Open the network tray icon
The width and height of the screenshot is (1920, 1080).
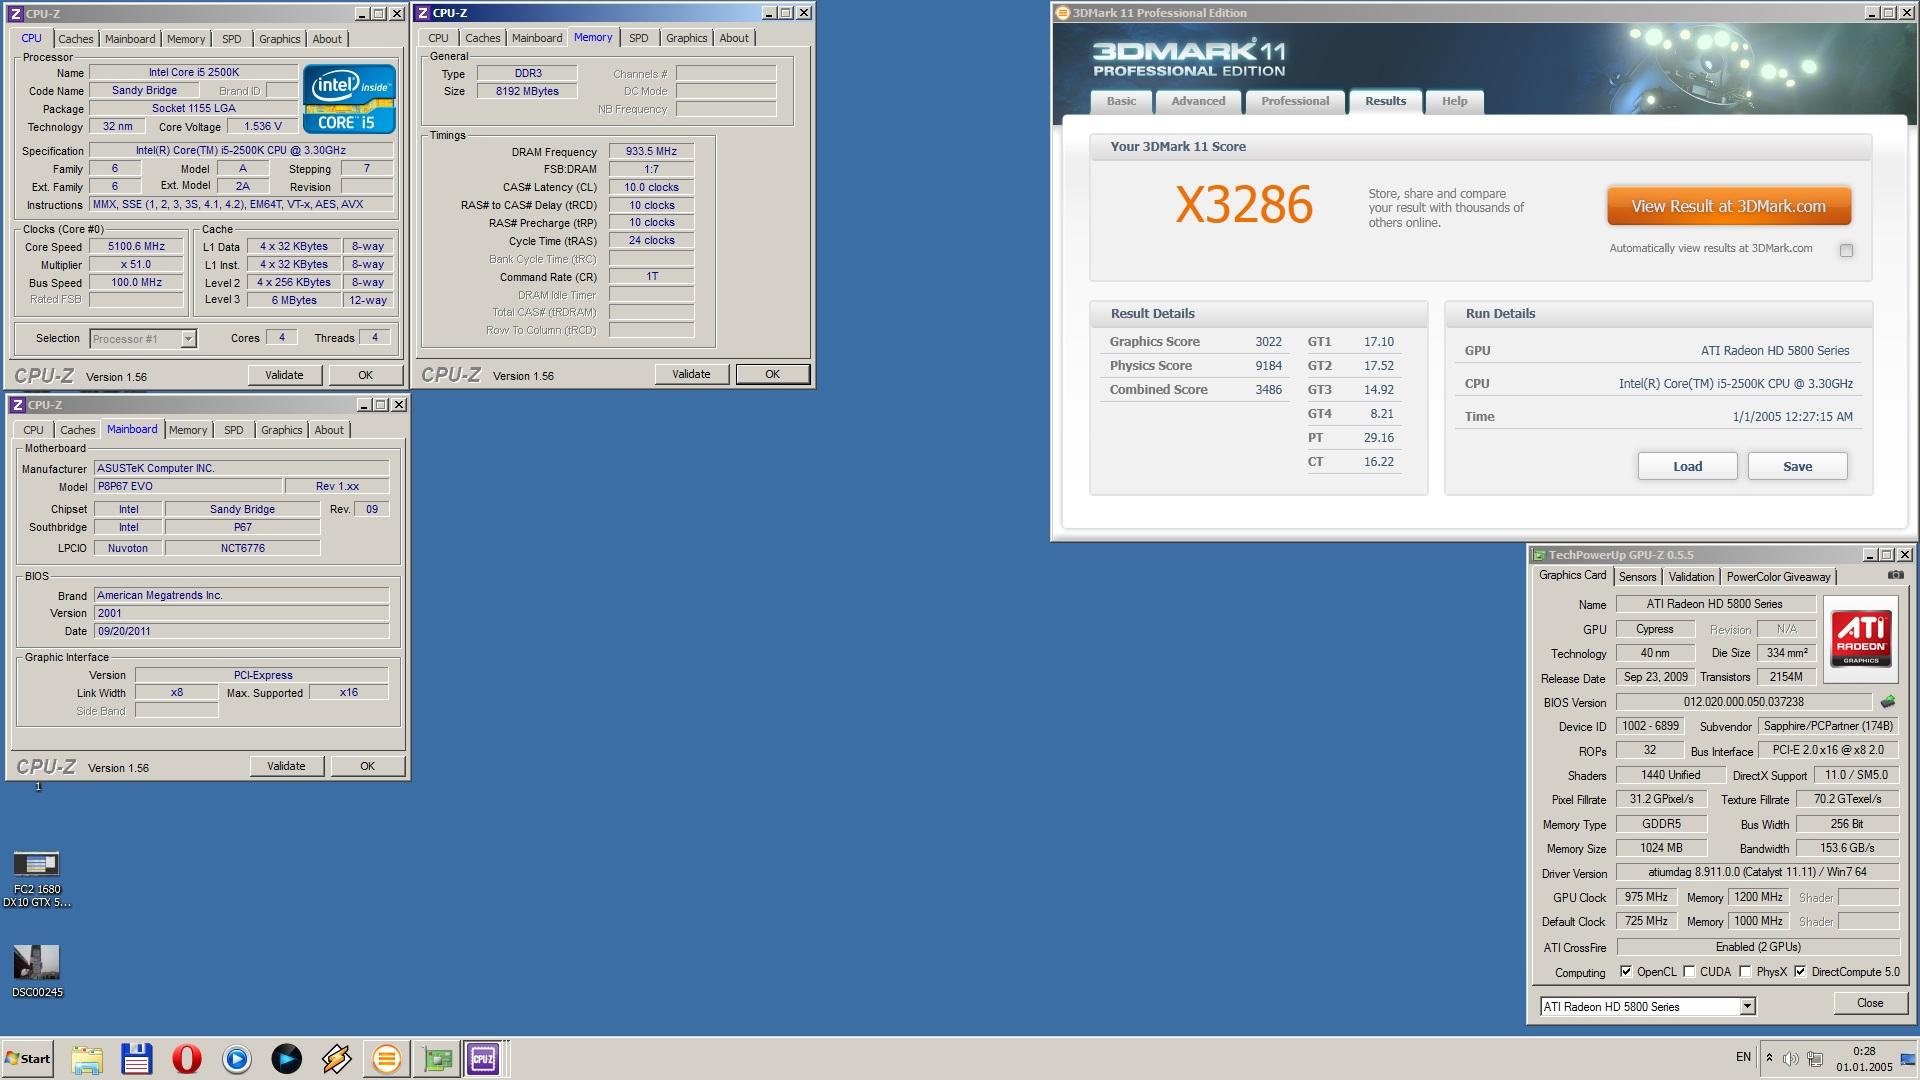point(1815,1058)
